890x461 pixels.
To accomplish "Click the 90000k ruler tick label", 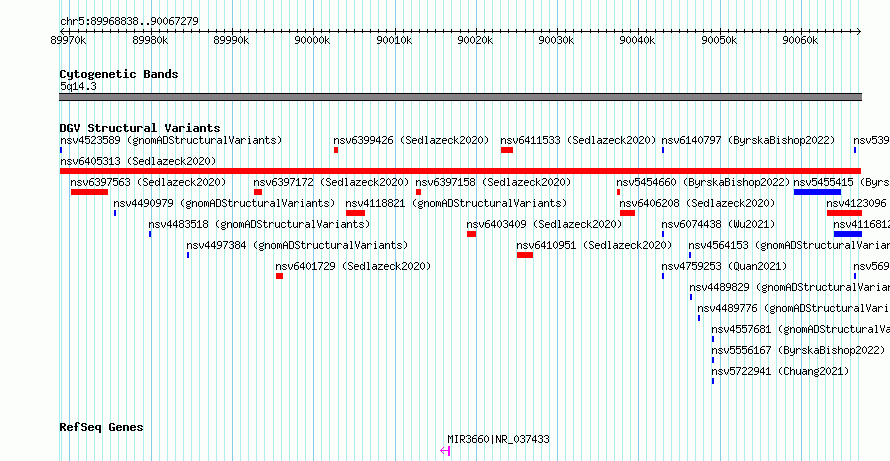I will (x=312, y=40).
